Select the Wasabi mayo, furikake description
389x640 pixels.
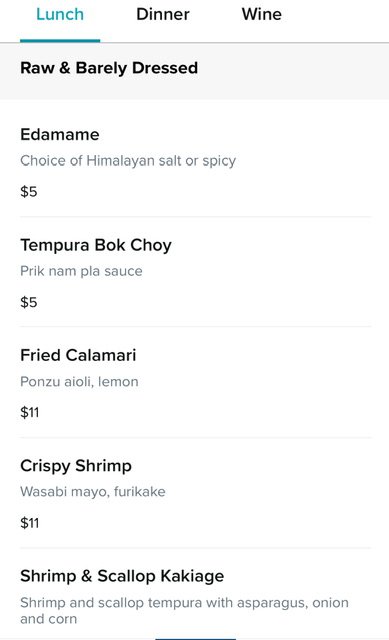(93, 491)
